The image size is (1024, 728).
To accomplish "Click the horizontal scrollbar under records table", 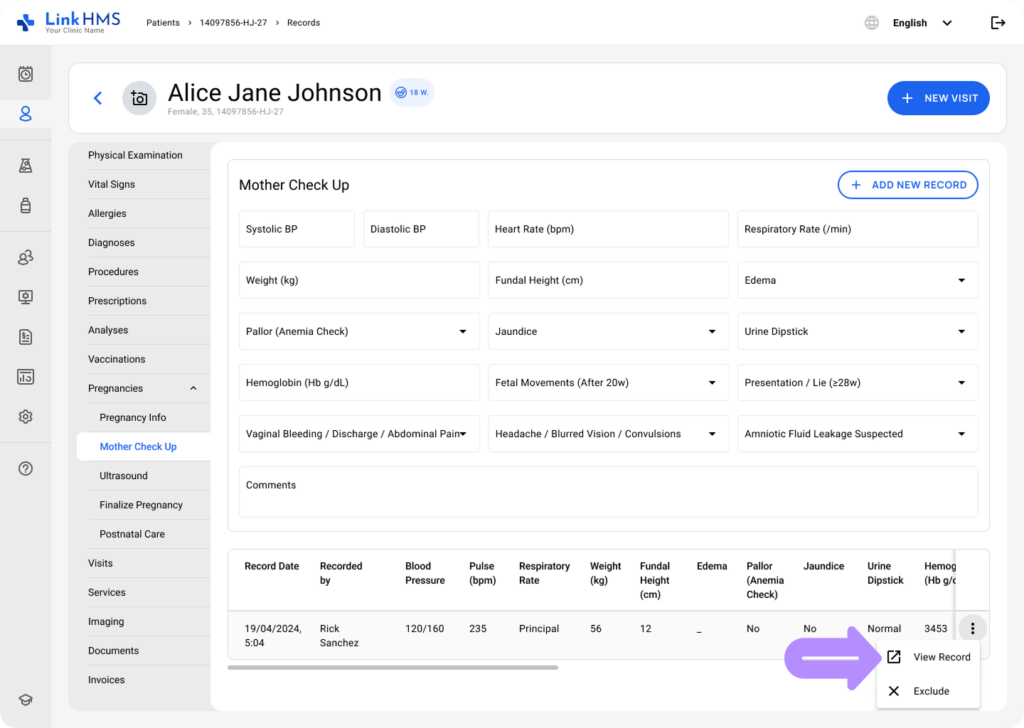I will (392, 667).
